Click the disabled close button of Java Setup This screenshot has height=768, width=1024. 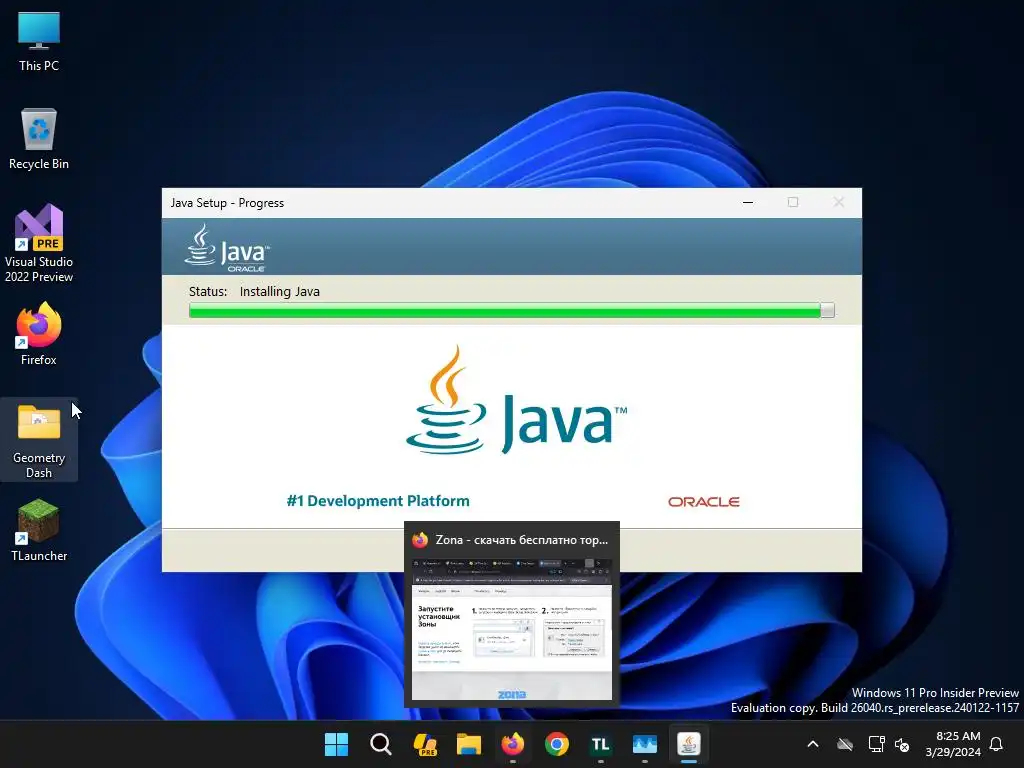[x=839, y=202]
